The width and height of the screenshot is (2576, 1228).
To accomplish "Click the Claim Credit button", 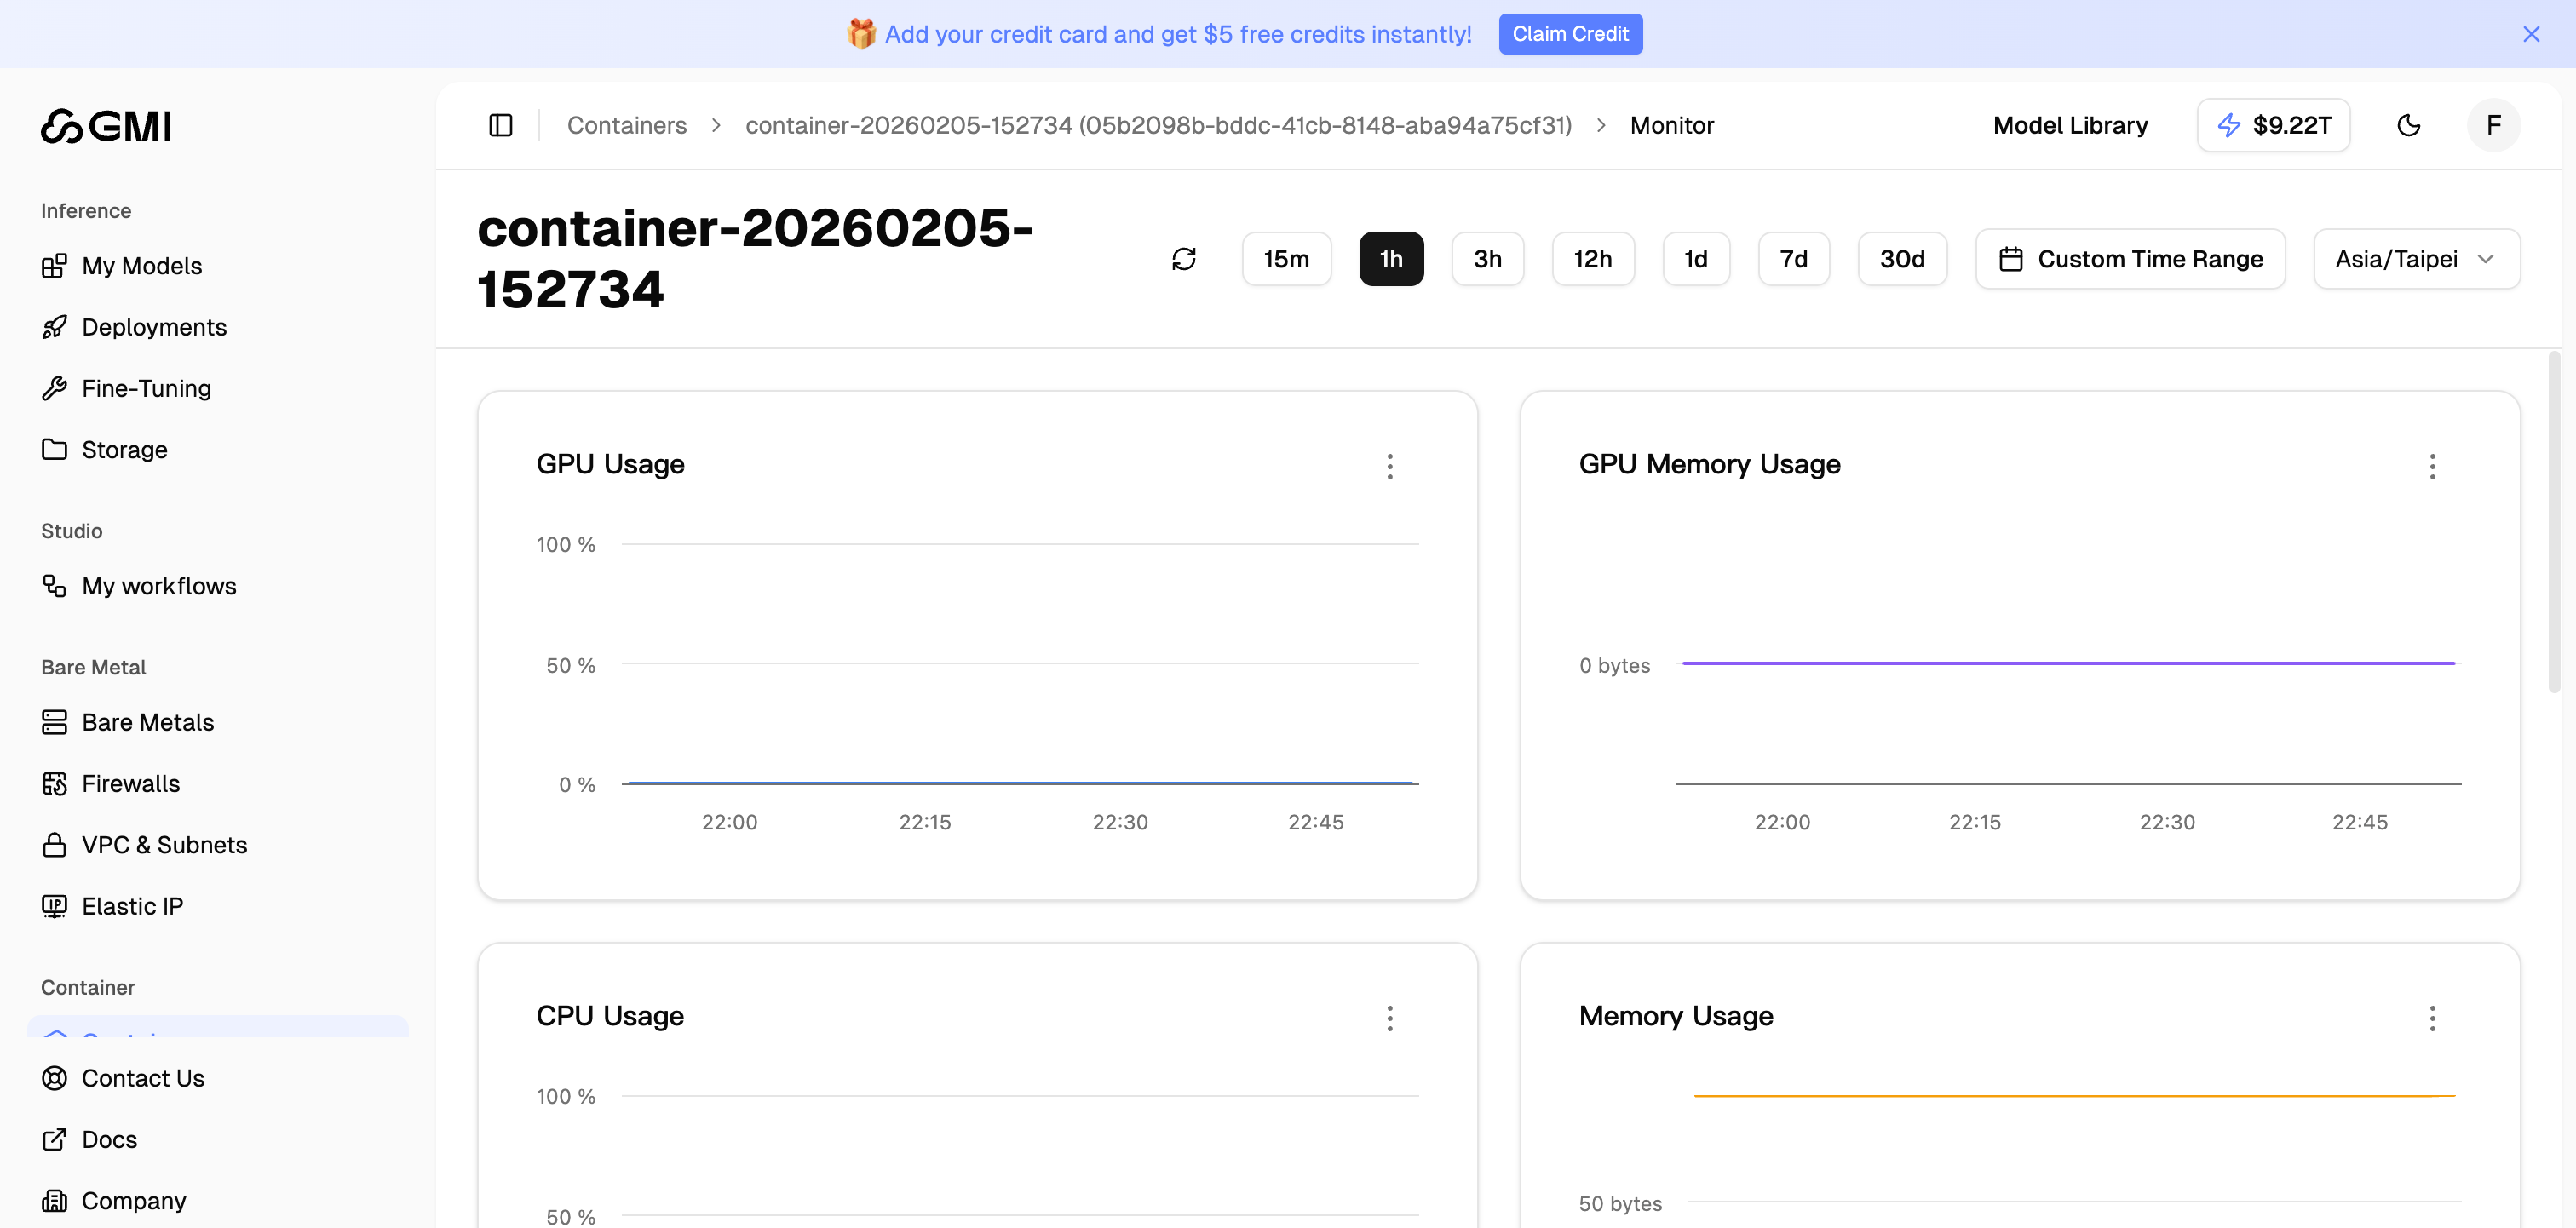I will coord(1570,33).
